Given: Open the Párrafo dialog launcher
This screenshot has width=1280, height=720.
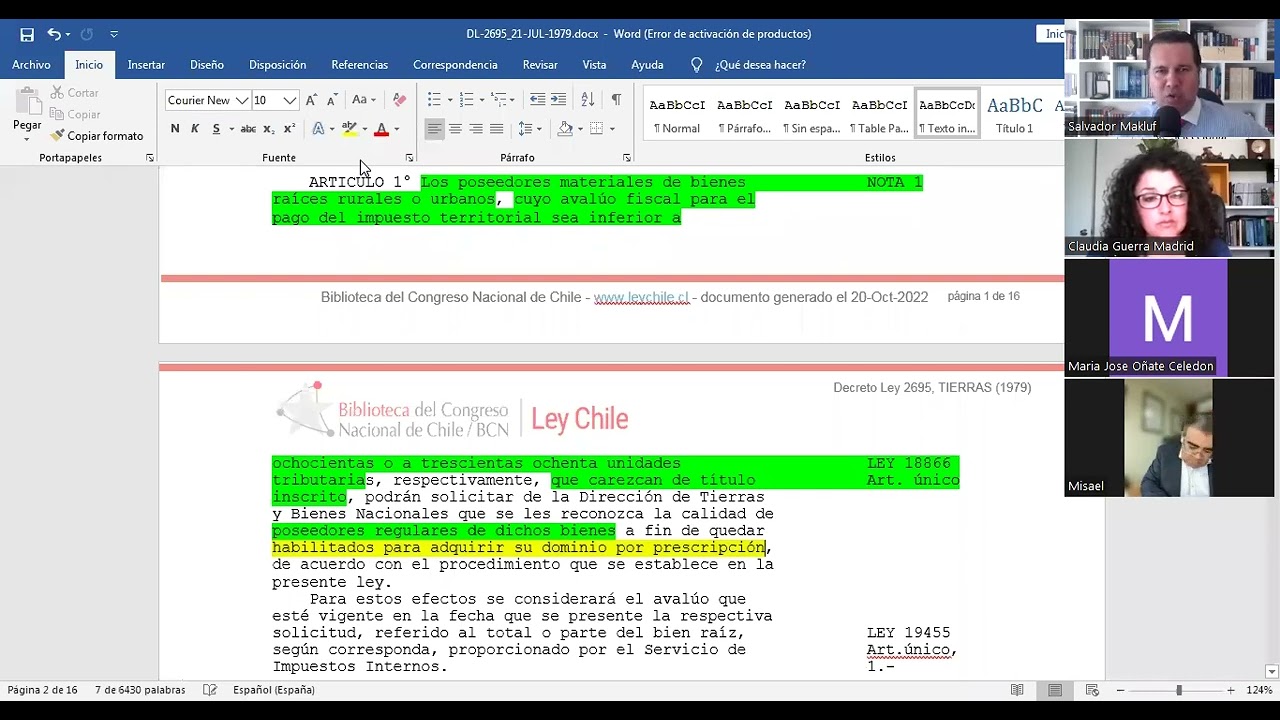Looking at the screenshot, I should click(627, 158).
